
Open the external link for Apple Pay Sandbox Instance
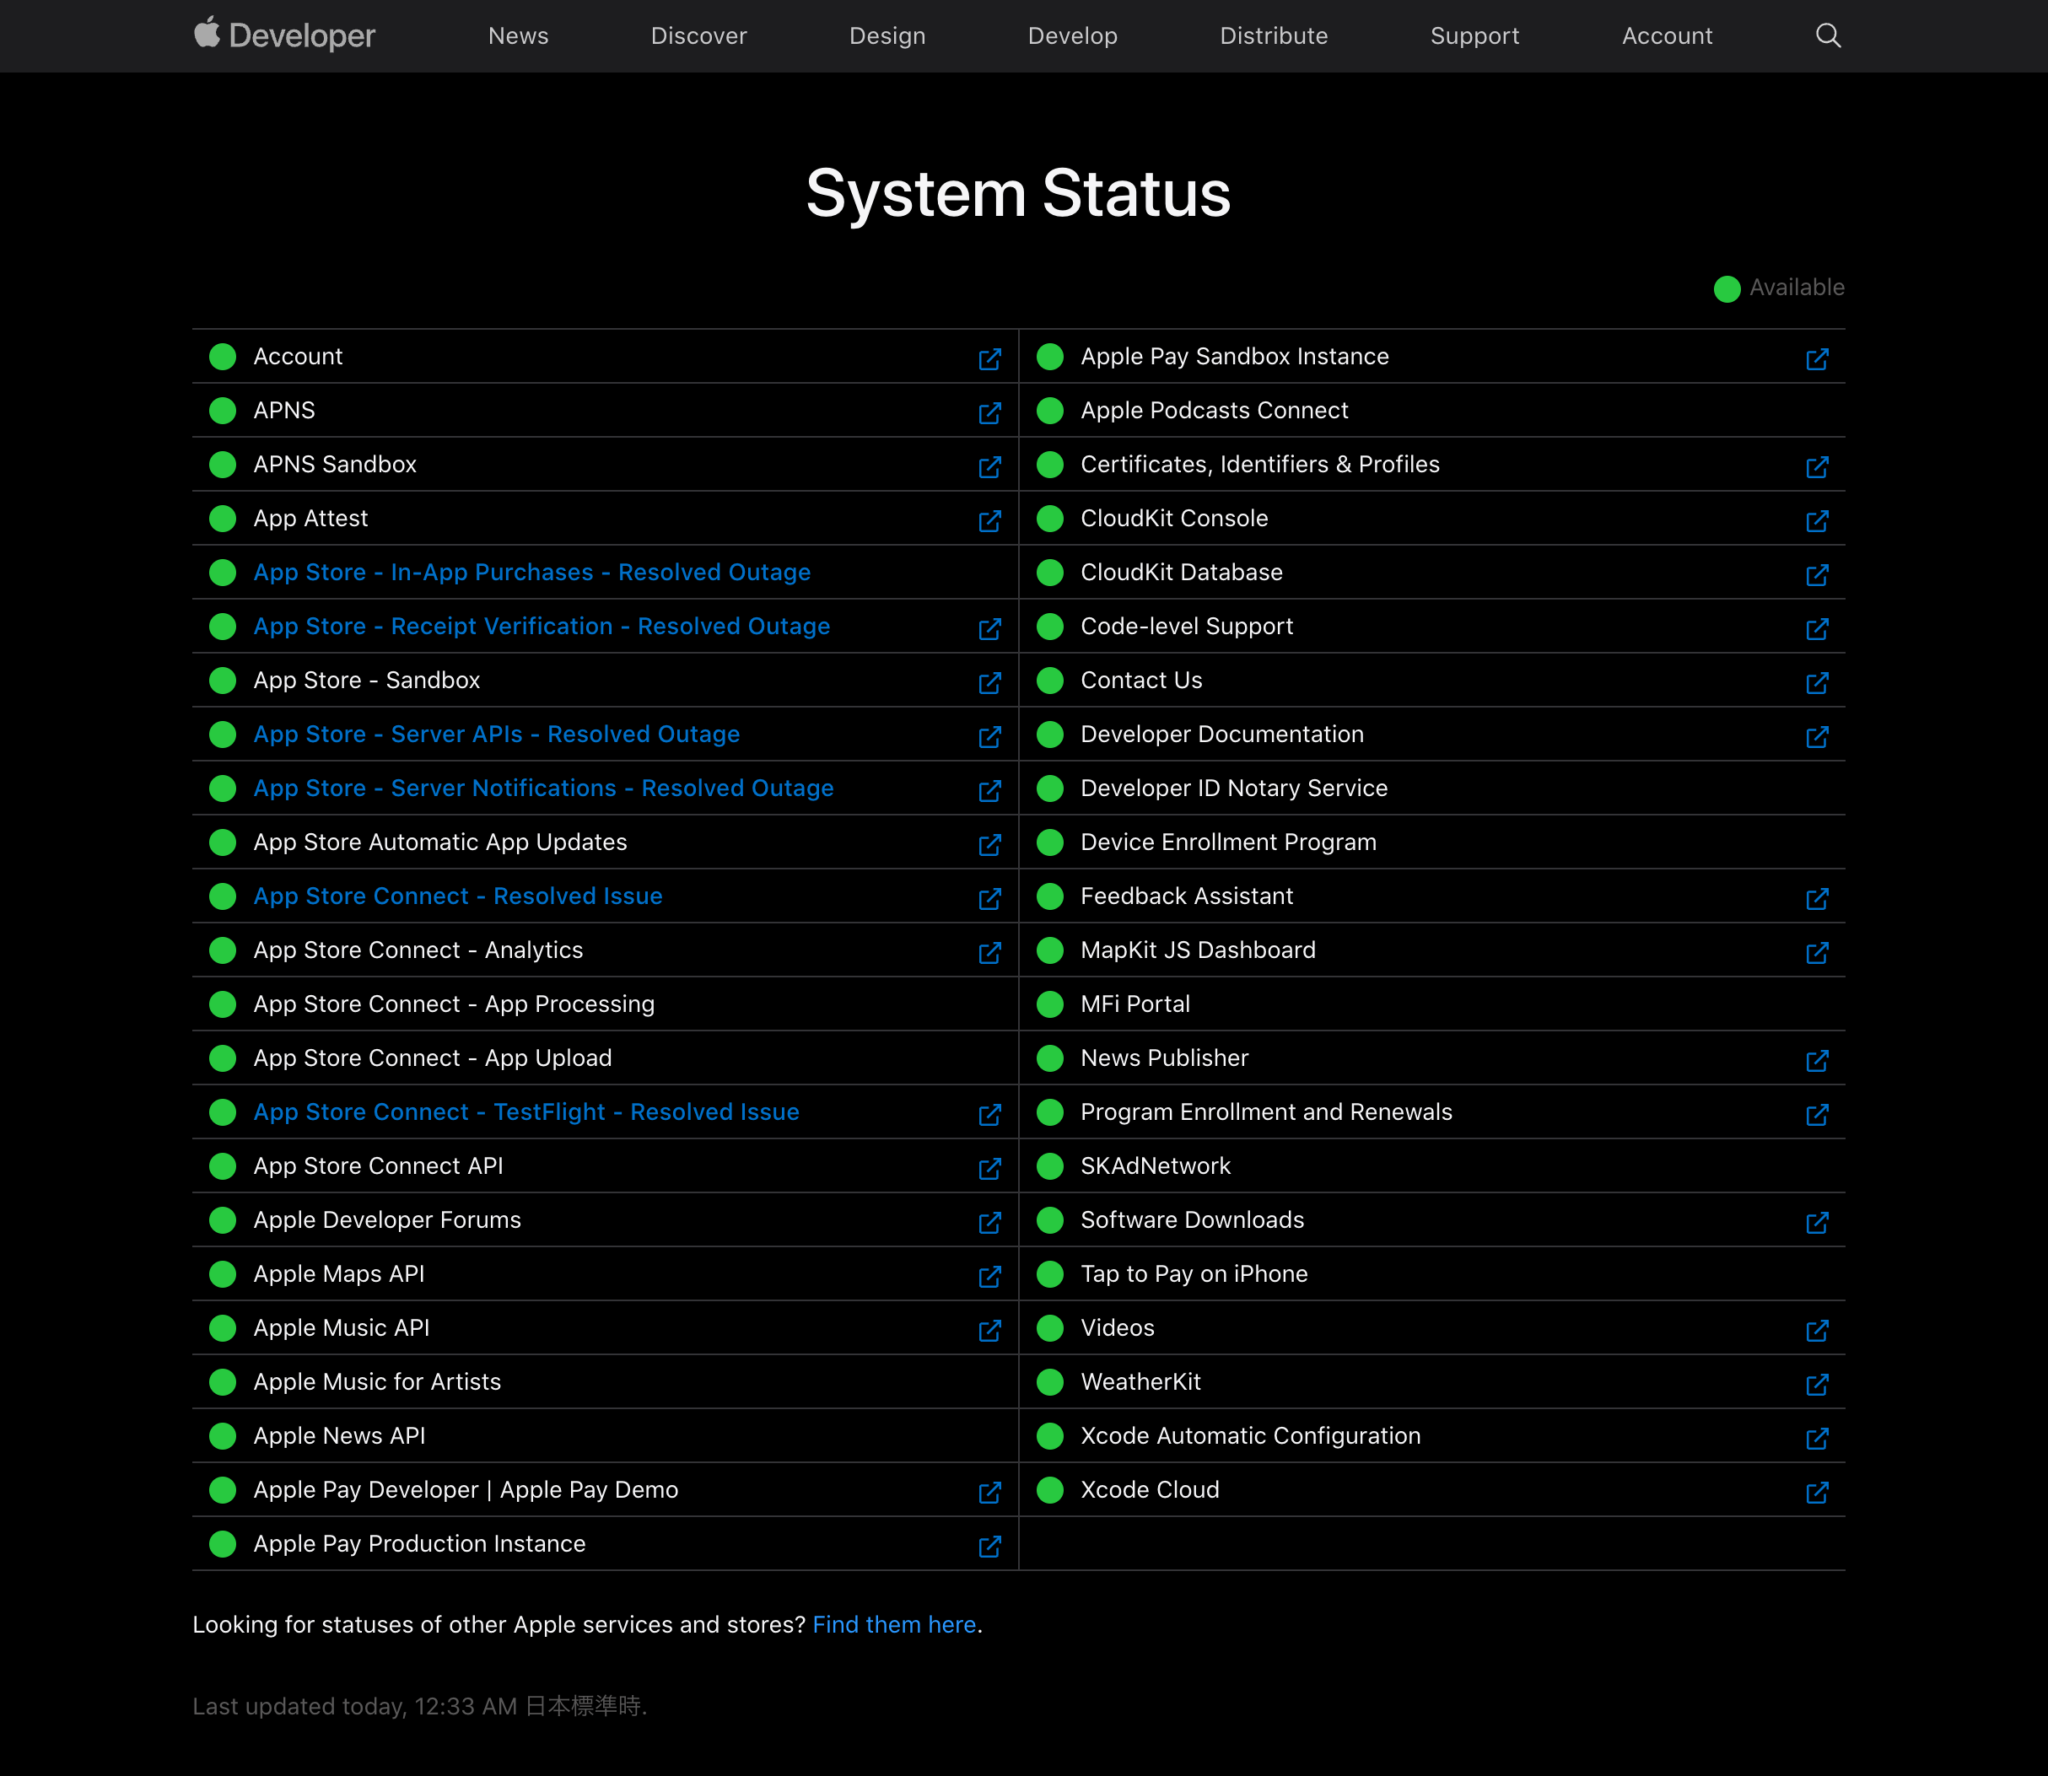coord(1818,360)
